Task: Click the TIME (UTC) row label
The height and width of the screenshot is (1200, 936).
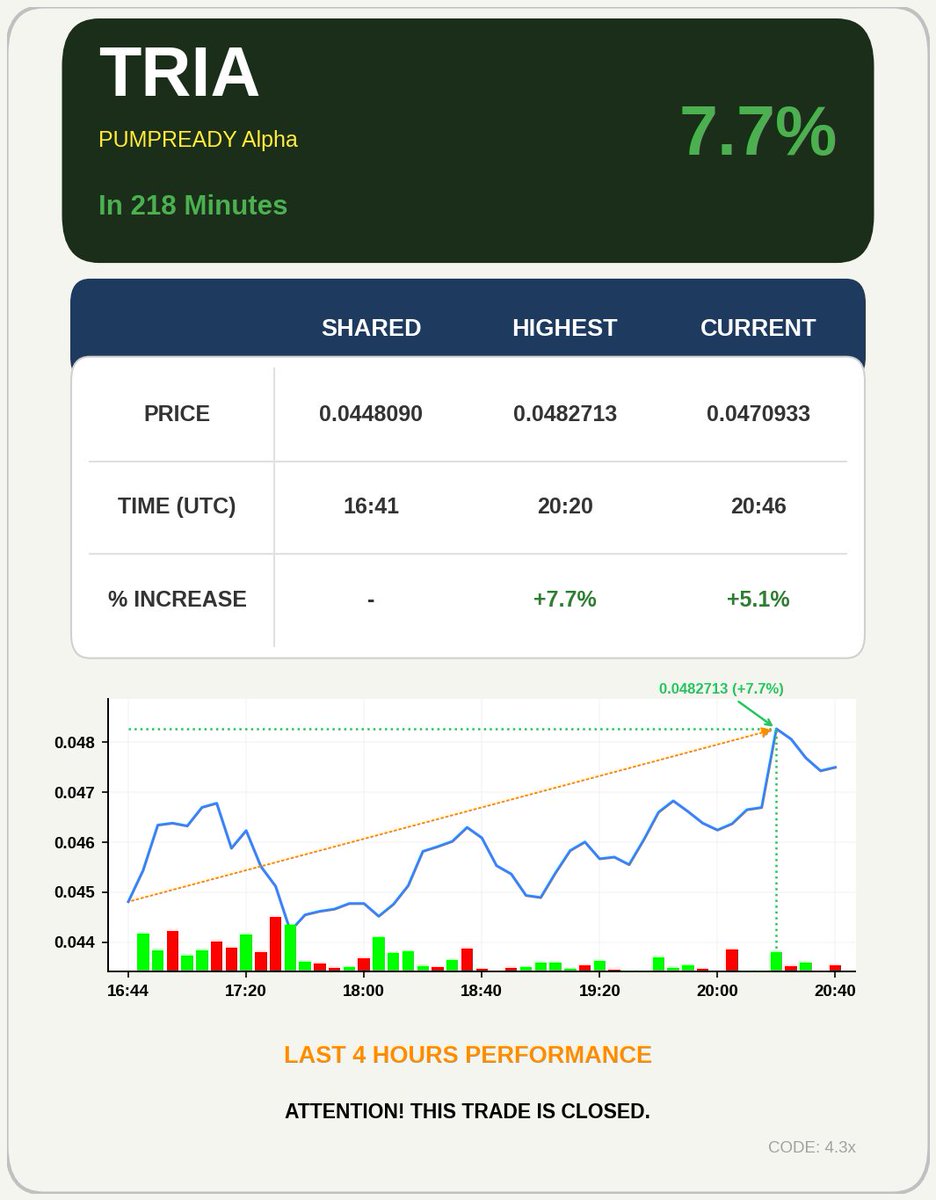Action: (x=177, y=506)
